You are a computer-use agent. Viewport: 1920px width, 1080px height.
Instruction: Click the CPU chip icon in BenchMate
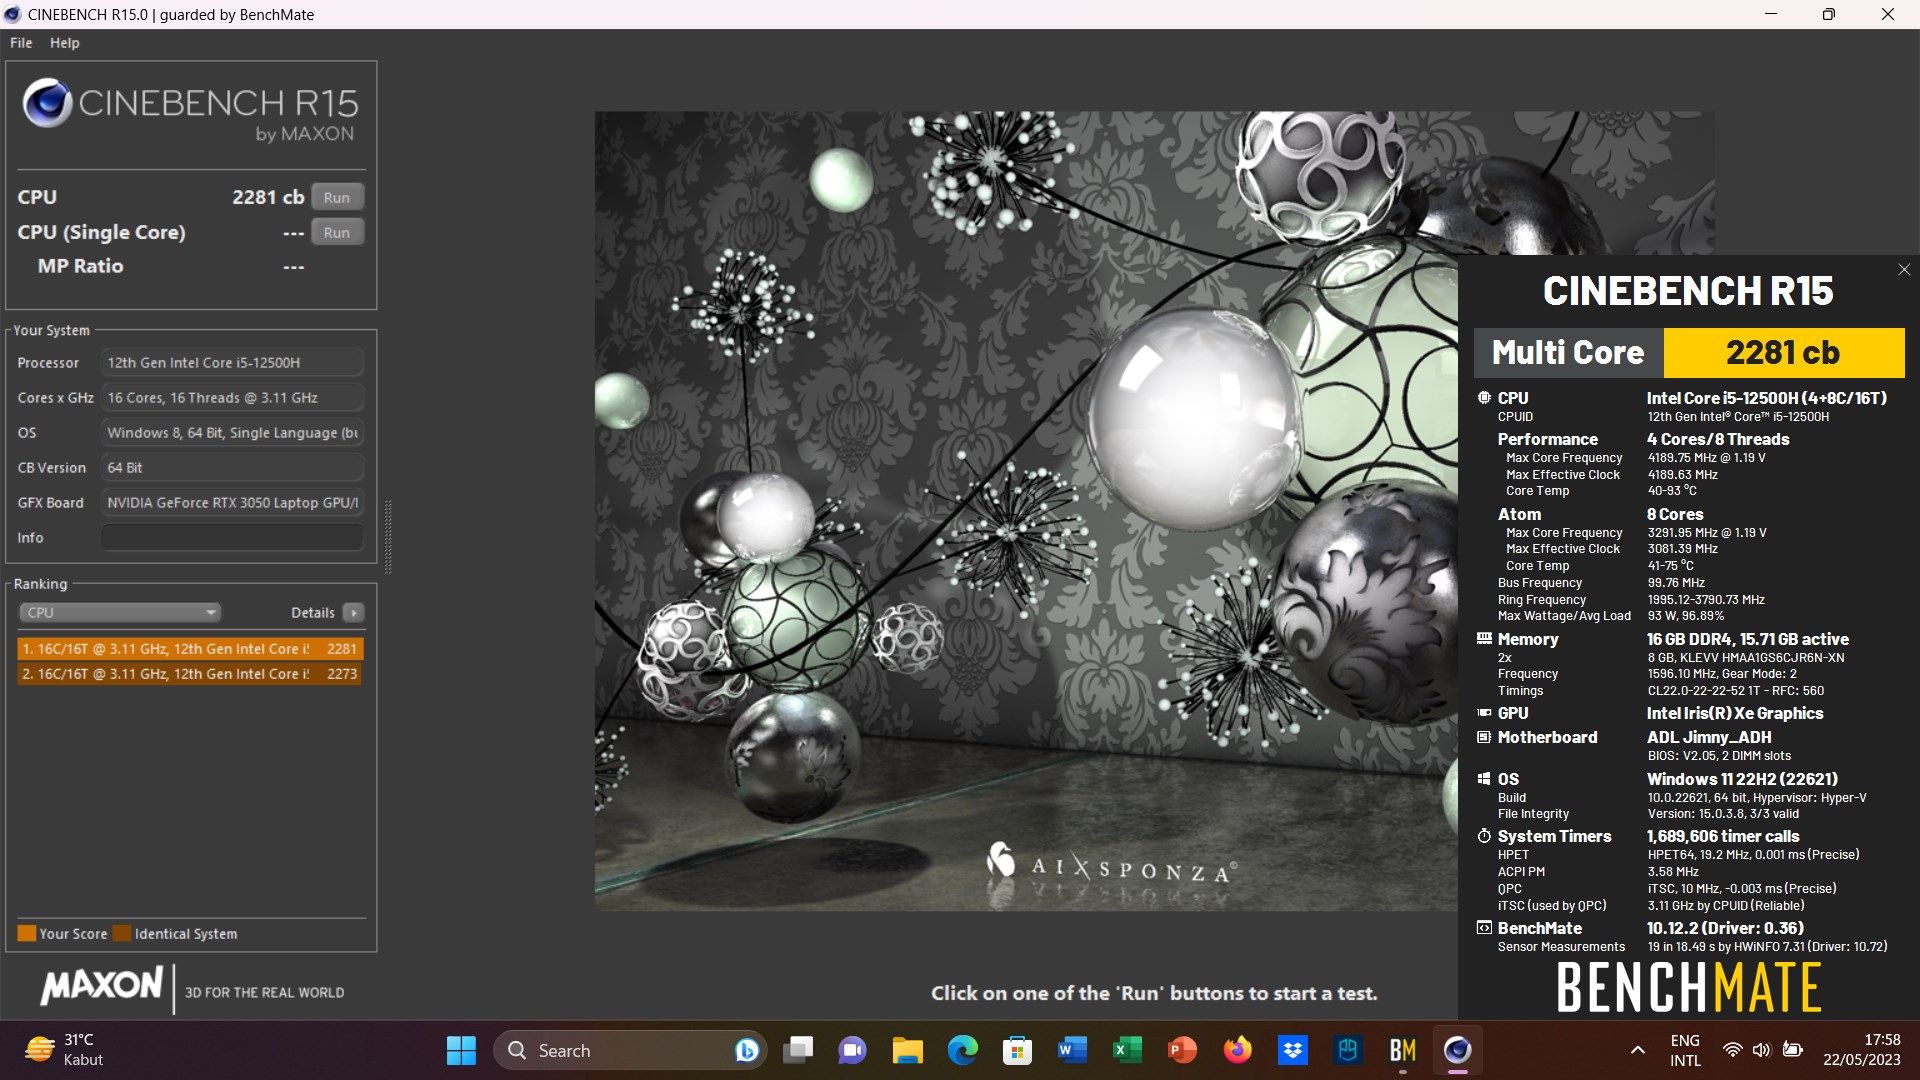click(1484, 397)
